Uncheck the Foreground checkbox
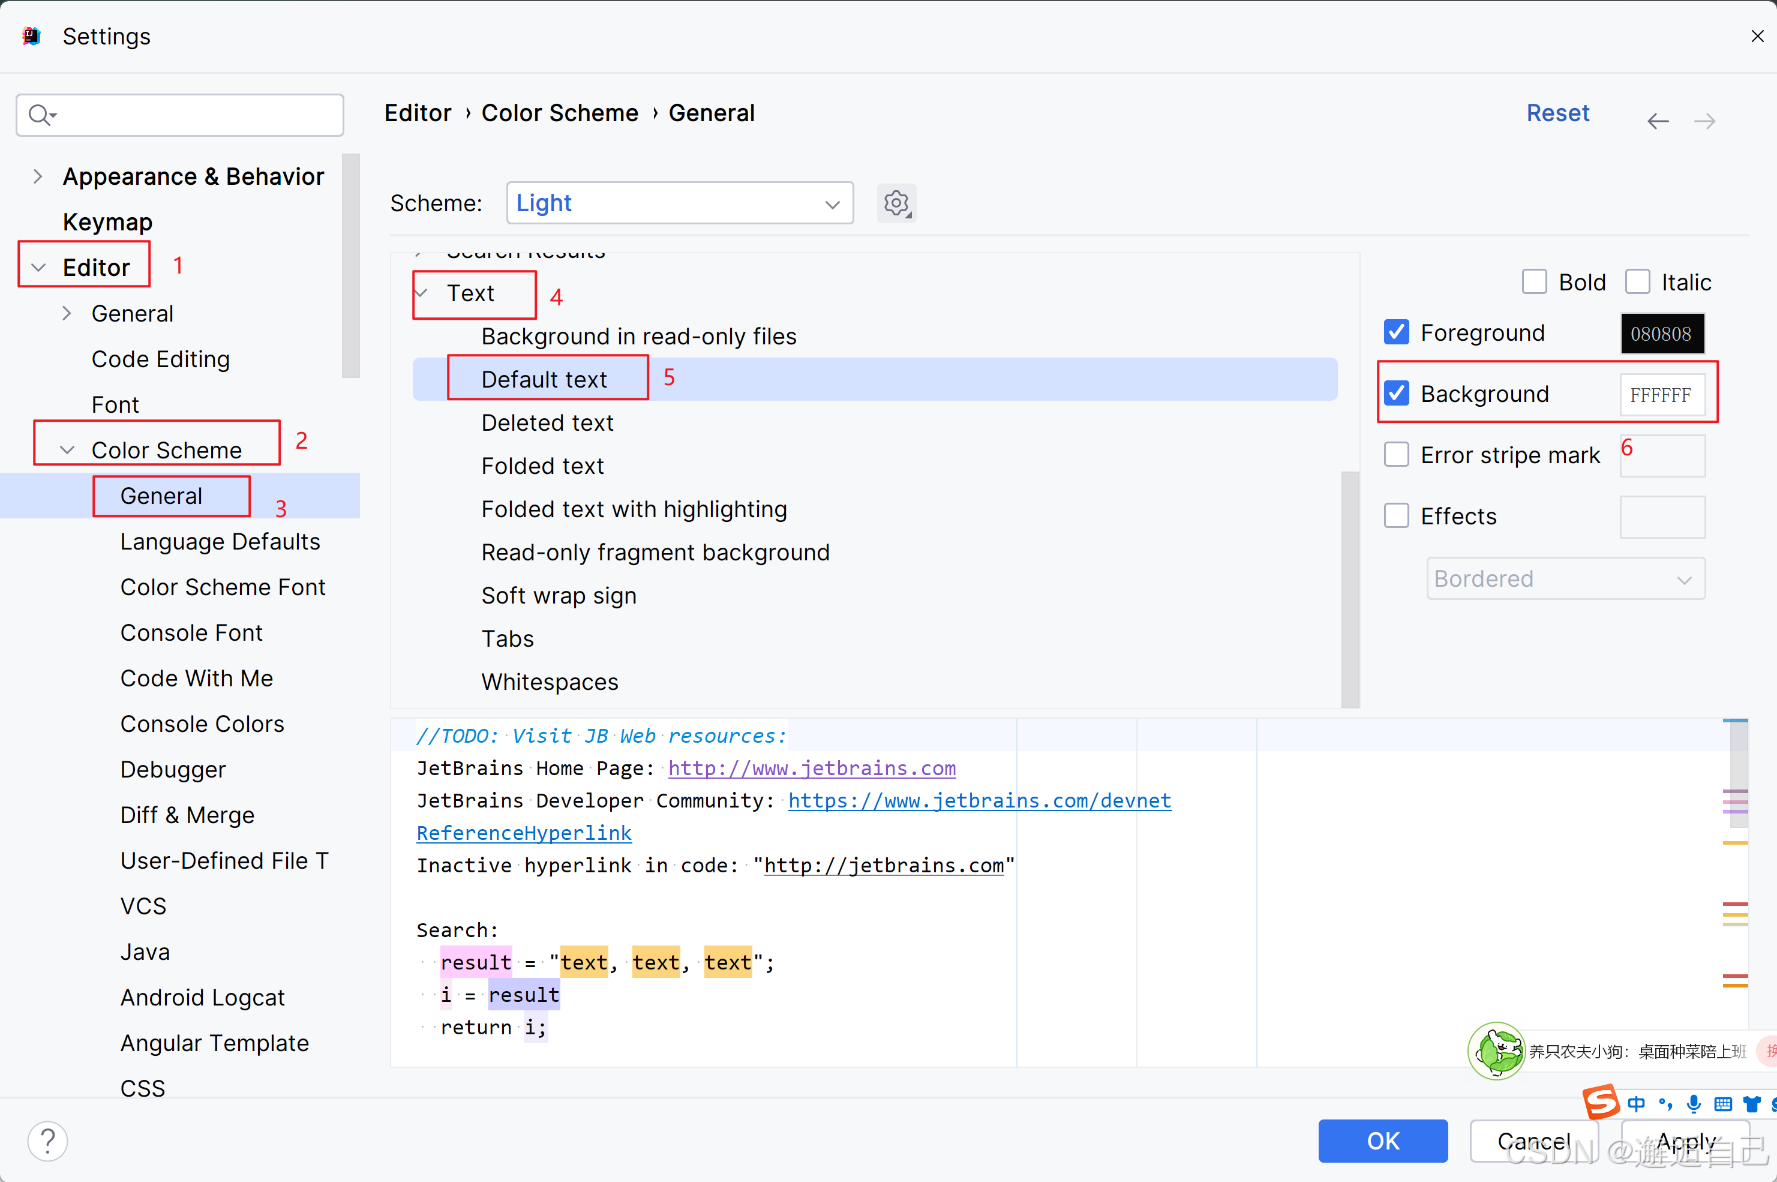 coord(1396,332)
